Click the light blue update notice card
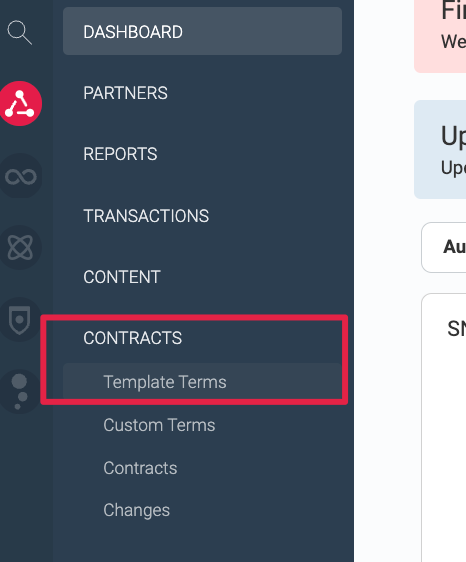Screen dimensions: 466x562 click(440, 149)
